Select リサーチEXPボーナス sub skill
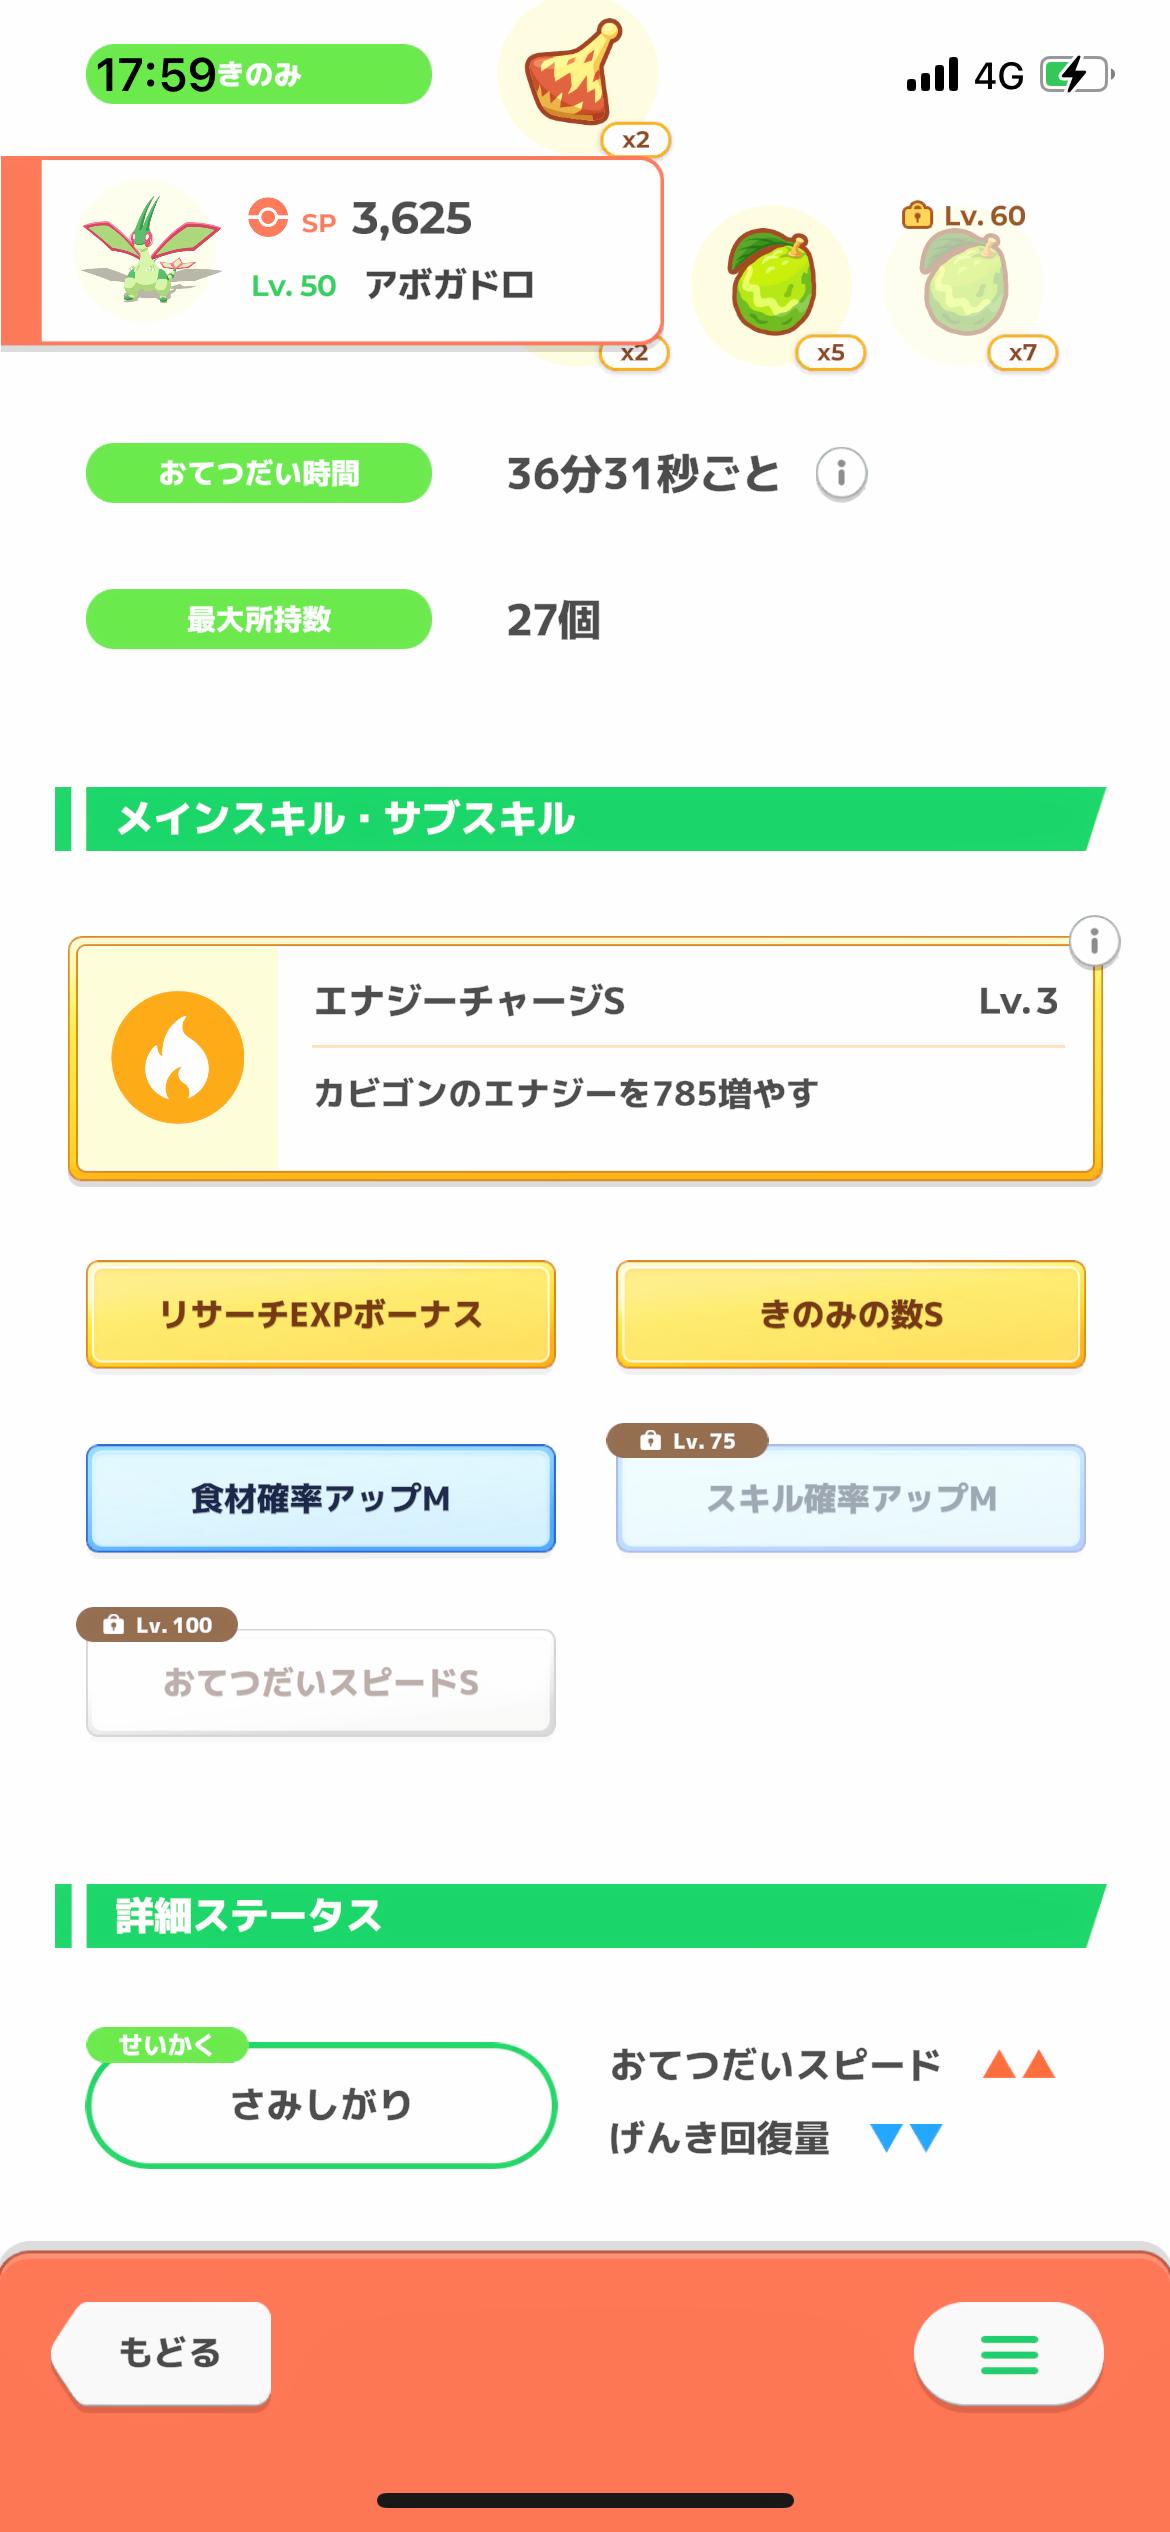Image resolution: width=1170 pixels, height=2532 pixels. 321,1314
